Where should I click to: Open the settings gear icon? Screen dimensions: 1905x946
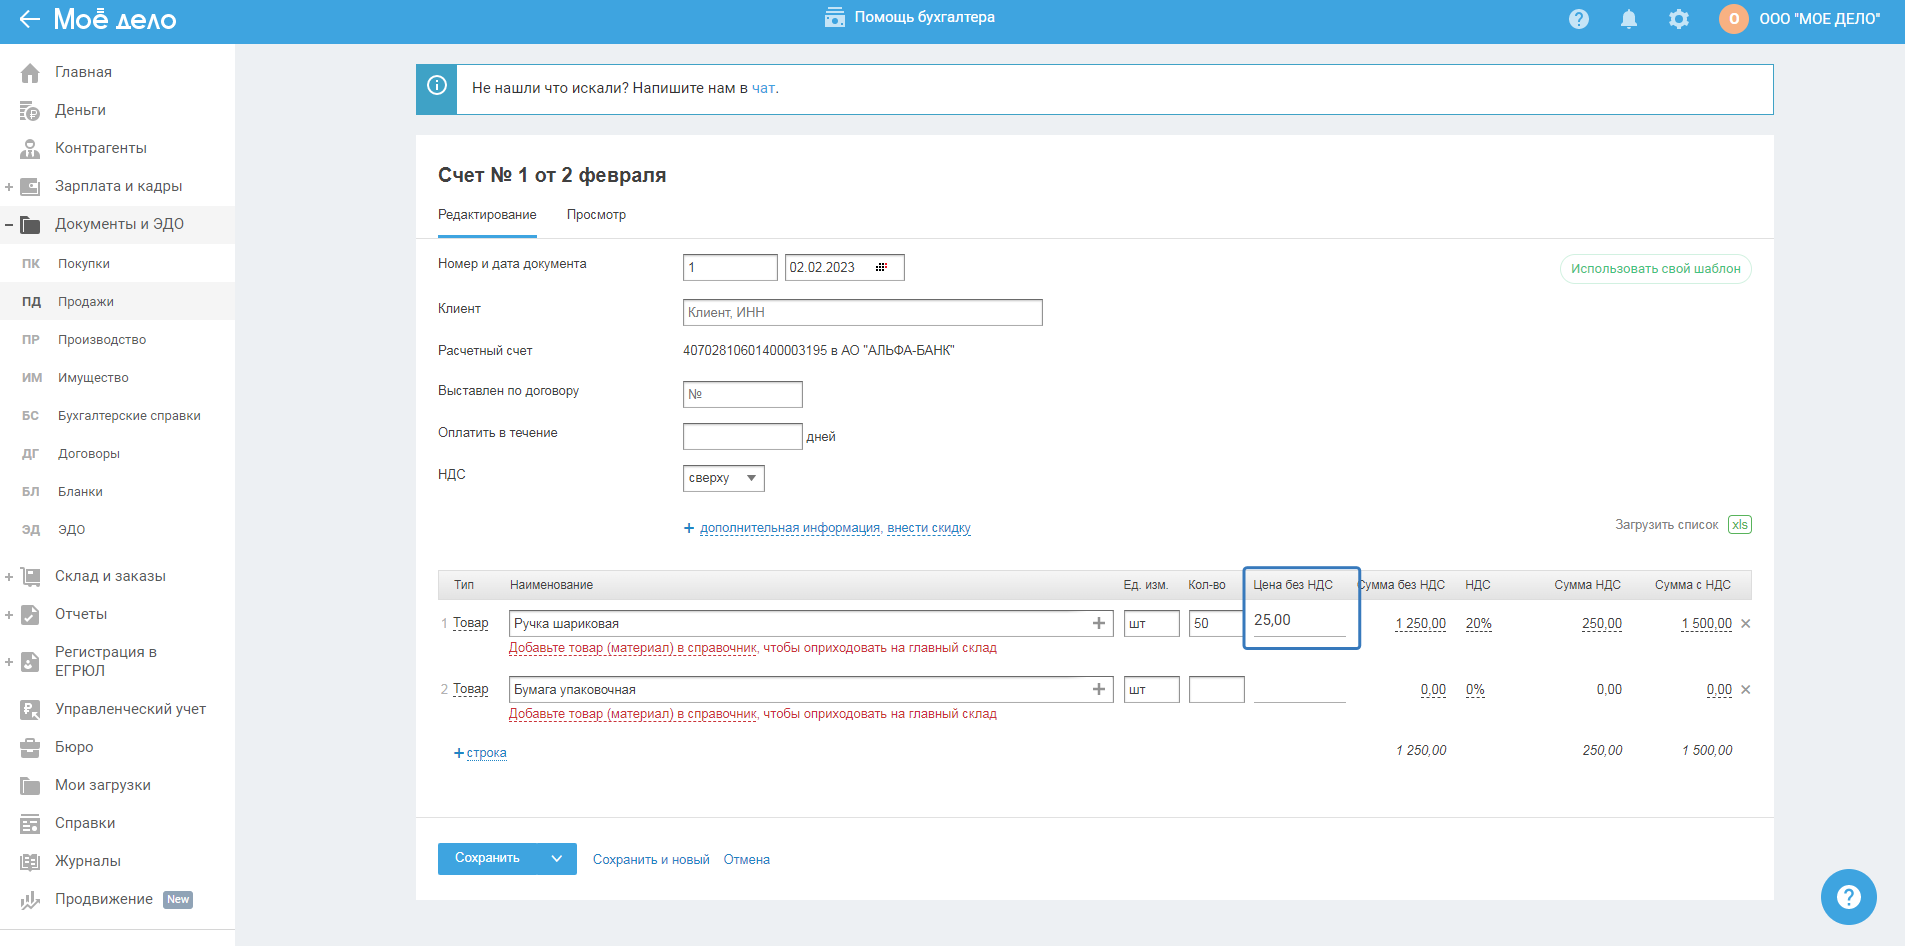1679,19
